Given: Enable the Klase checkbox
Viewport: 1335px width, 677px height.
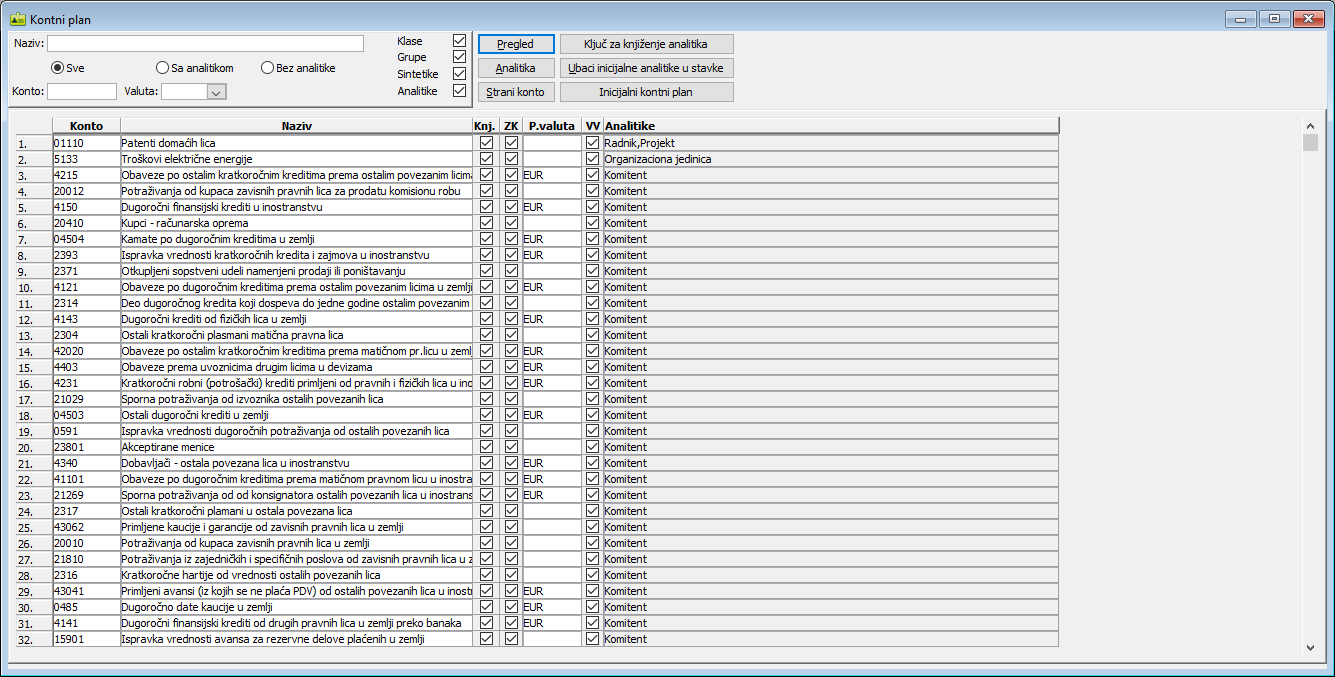Looking at the screenshot, I should pos(460,41).
